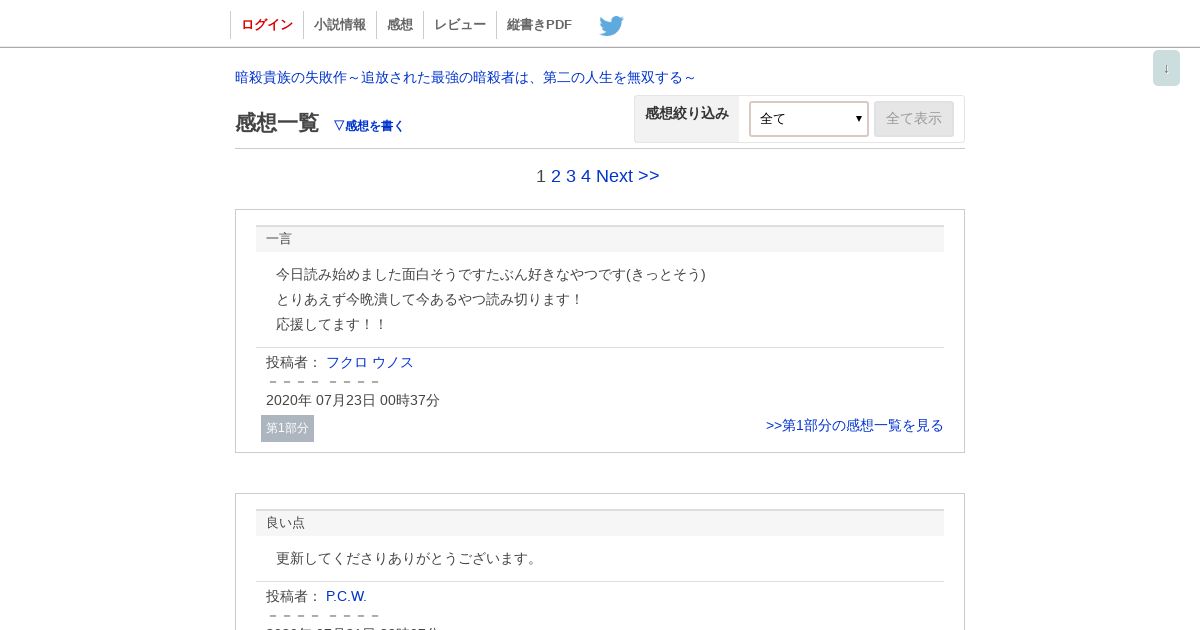
Task: Click the Twitter bird icon
Action: pyautogui.click(x=611, y=25)
